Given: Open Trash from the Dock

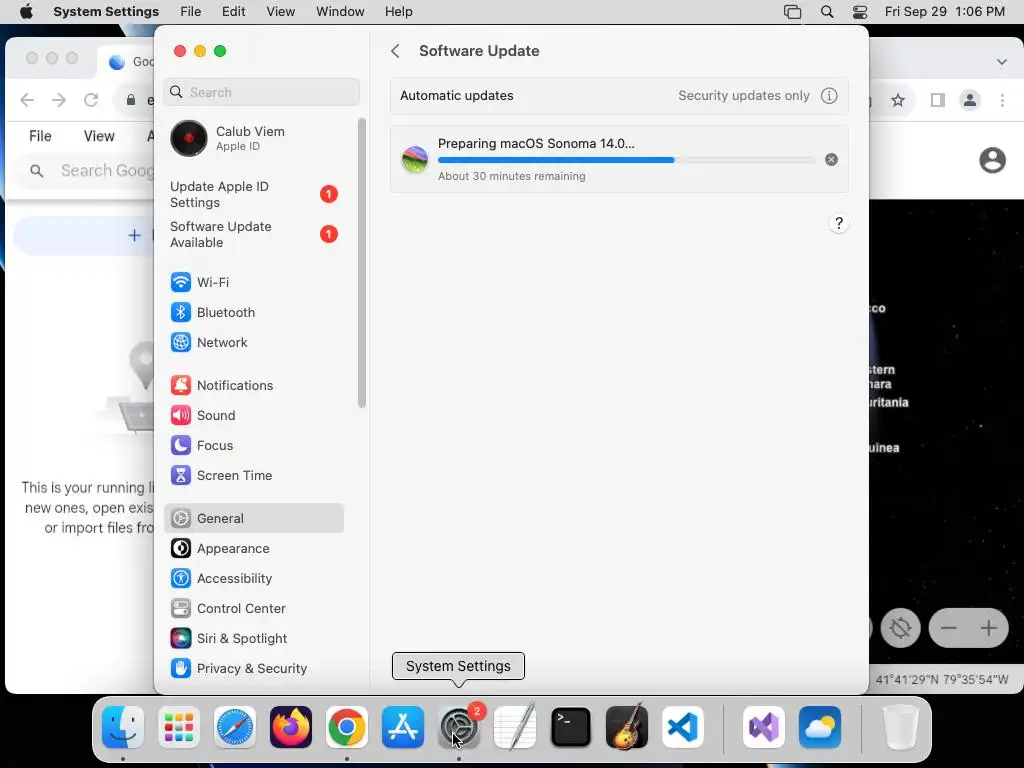Looking at the screenshot, I should pos(901,727).
